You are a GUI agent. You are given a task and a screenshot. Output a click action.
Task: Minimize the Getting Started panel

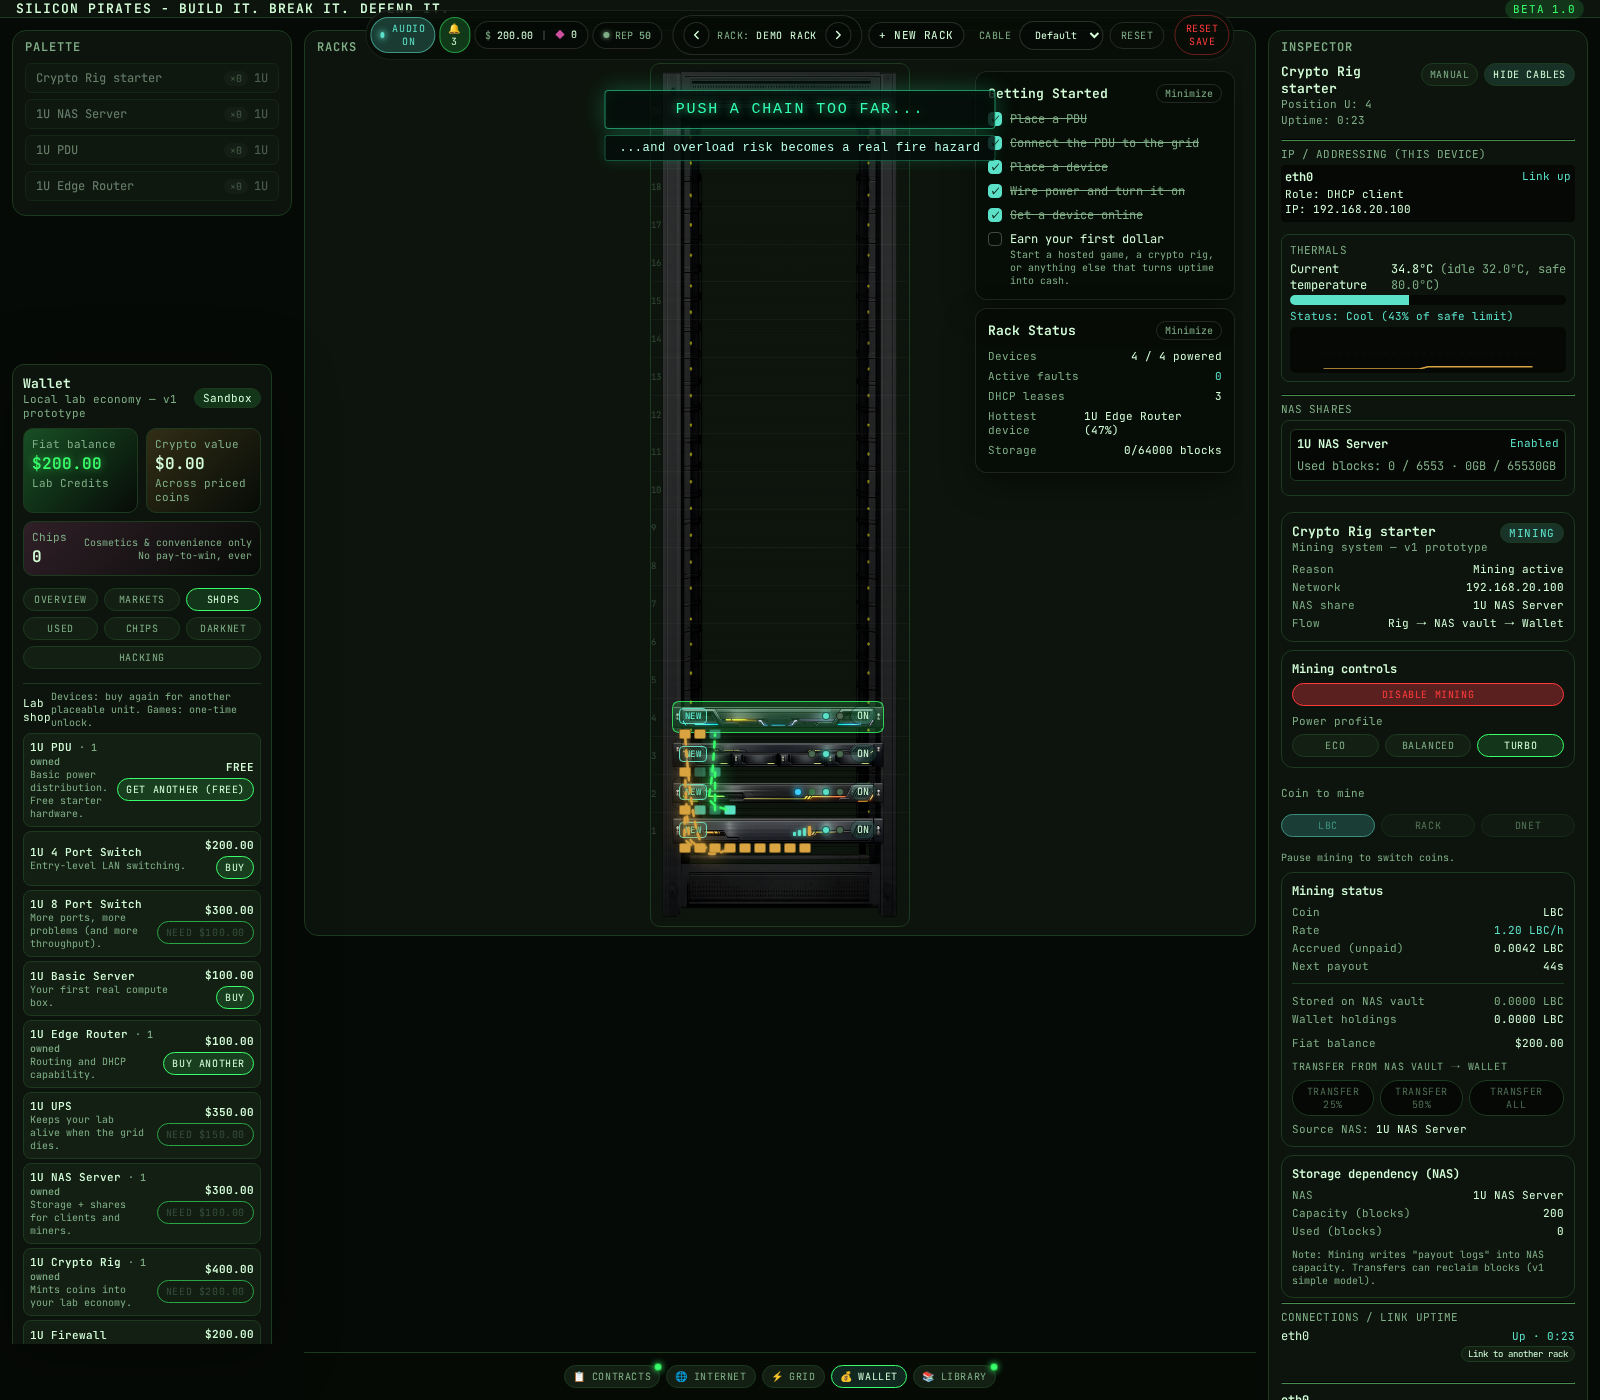tap(1189, 94)
